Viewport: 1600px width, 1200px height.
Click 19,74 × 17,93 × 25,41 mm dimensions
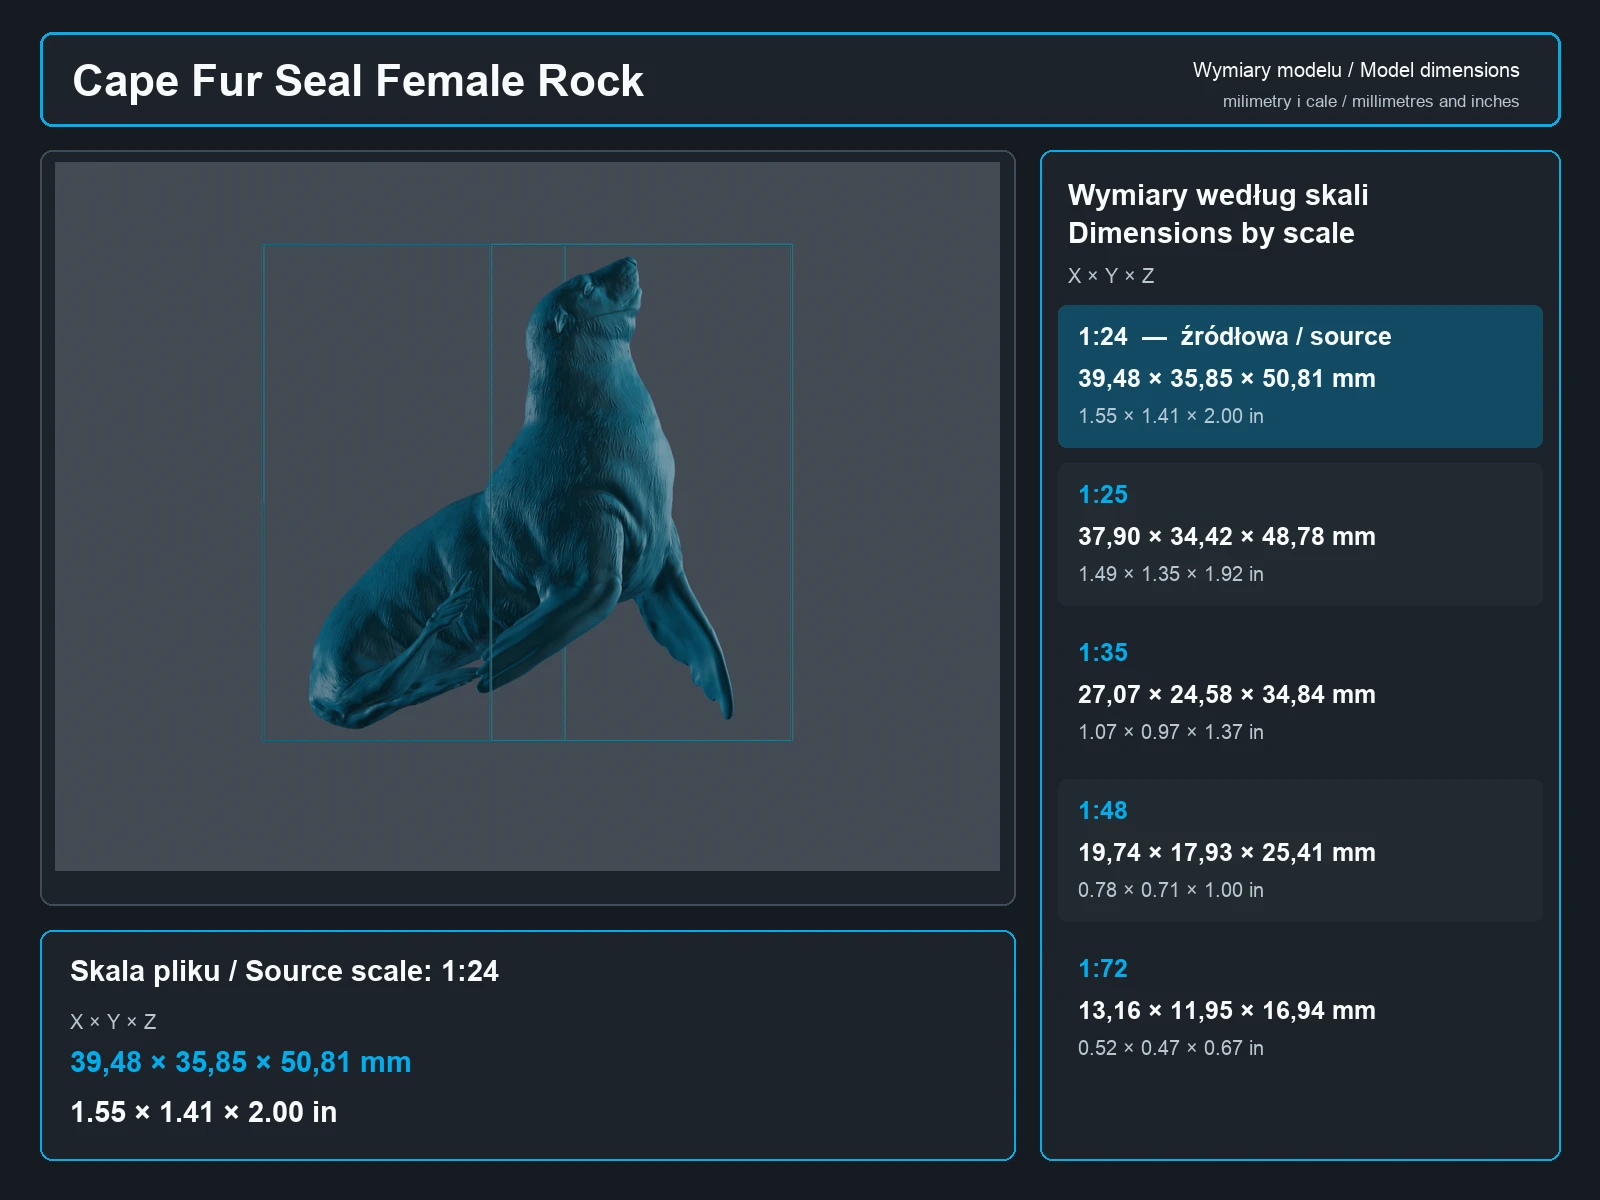1226,853
